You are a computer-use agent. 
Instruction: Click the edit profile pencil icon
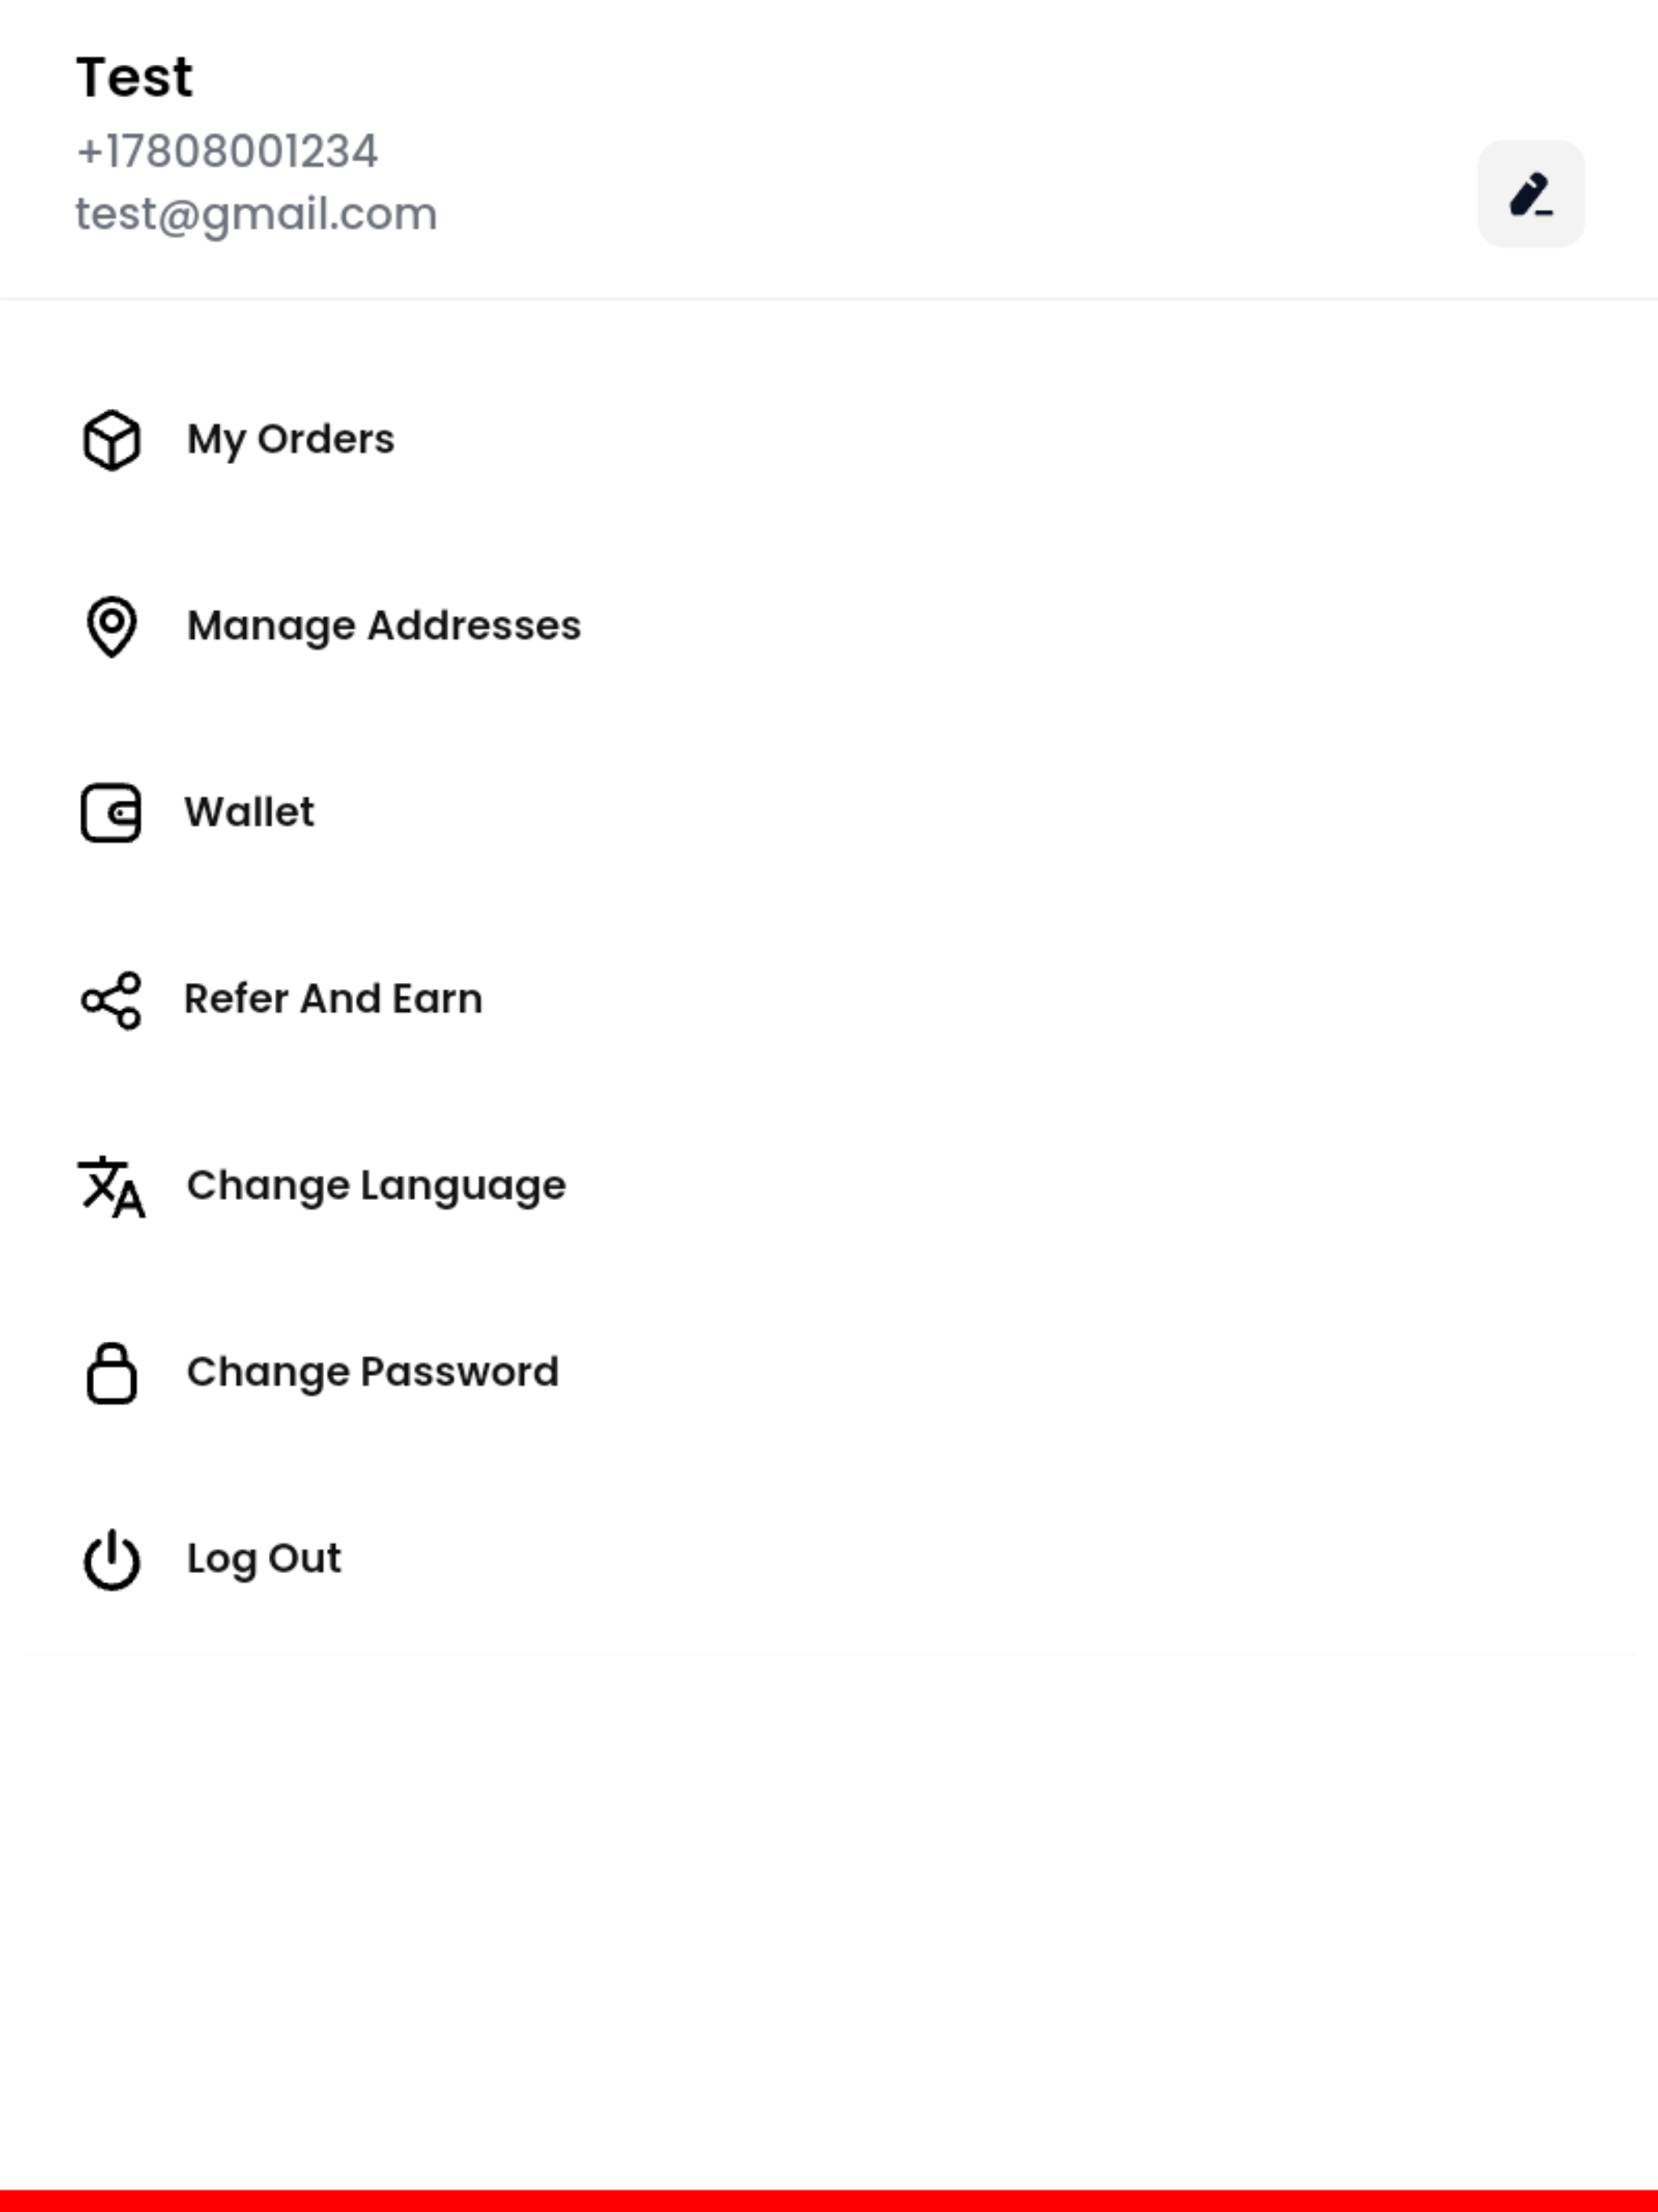point(1531,194)
